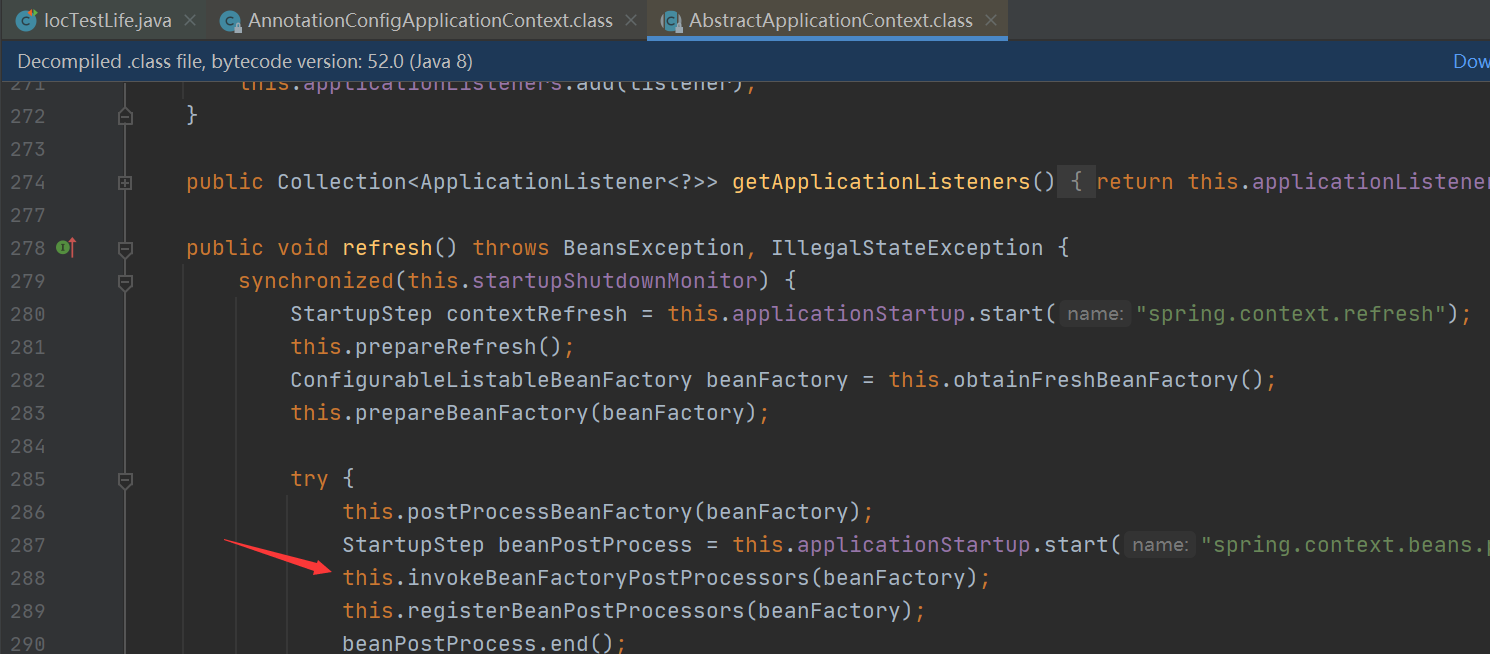This screenshot has height=654, width=1490.
Task: Collapse the try block fold on line 285
Action: [x=125, y=479]
